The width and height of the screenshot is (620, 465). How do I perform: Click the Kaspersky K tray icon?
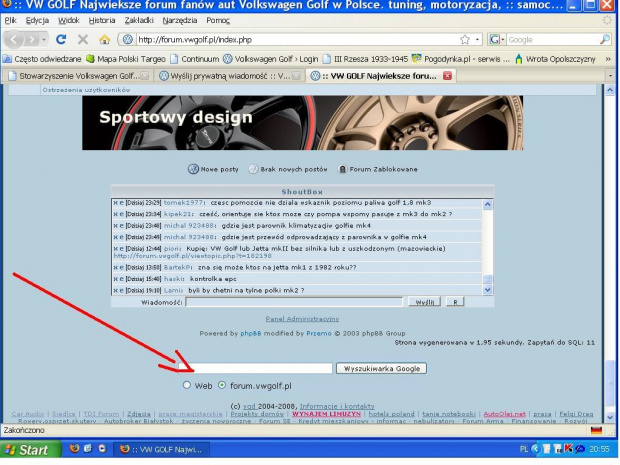(x=569, y=448)
